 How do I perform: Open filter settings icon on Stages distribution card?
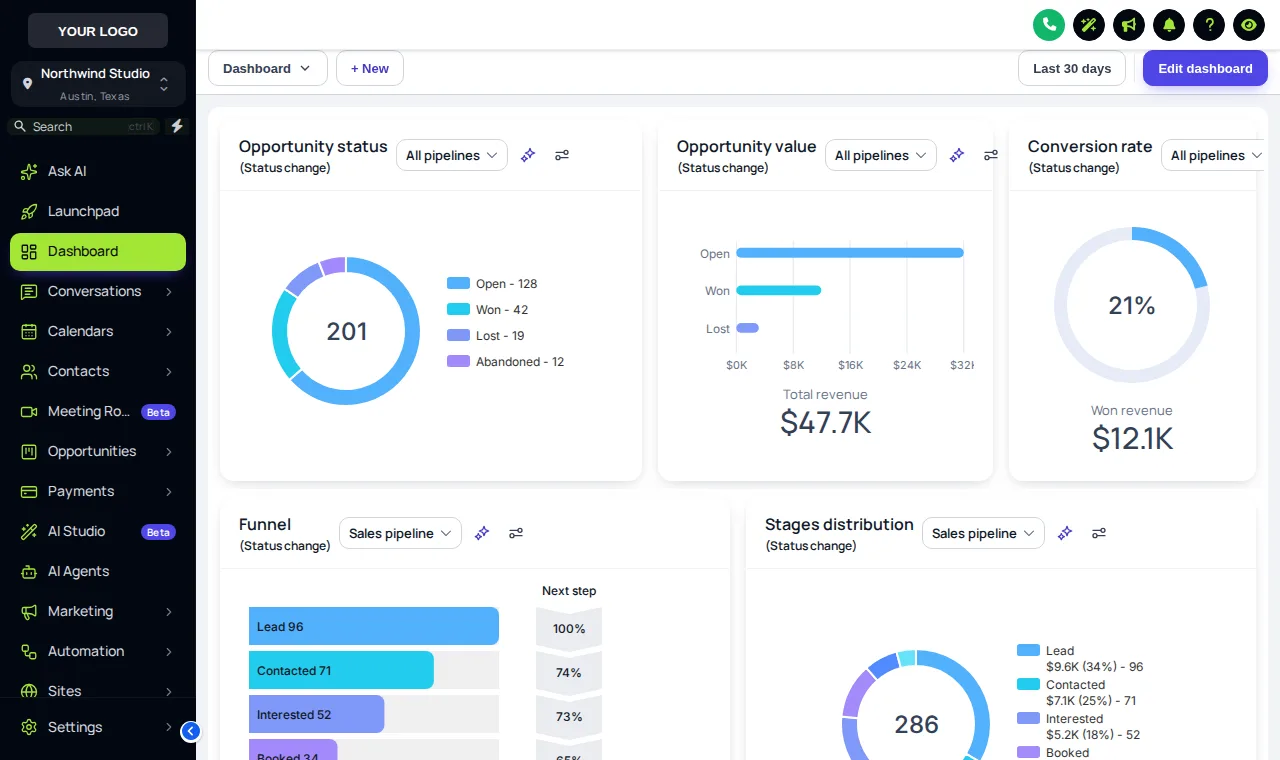1099,533
